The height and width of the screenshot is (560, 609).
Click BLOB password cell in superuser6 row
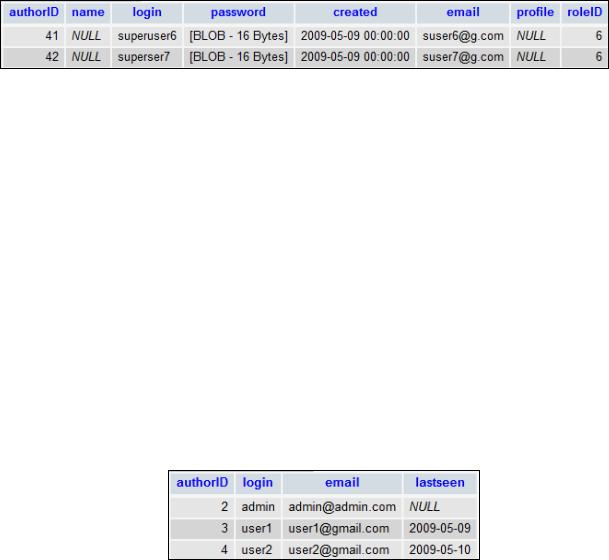(x=238, y=36)
